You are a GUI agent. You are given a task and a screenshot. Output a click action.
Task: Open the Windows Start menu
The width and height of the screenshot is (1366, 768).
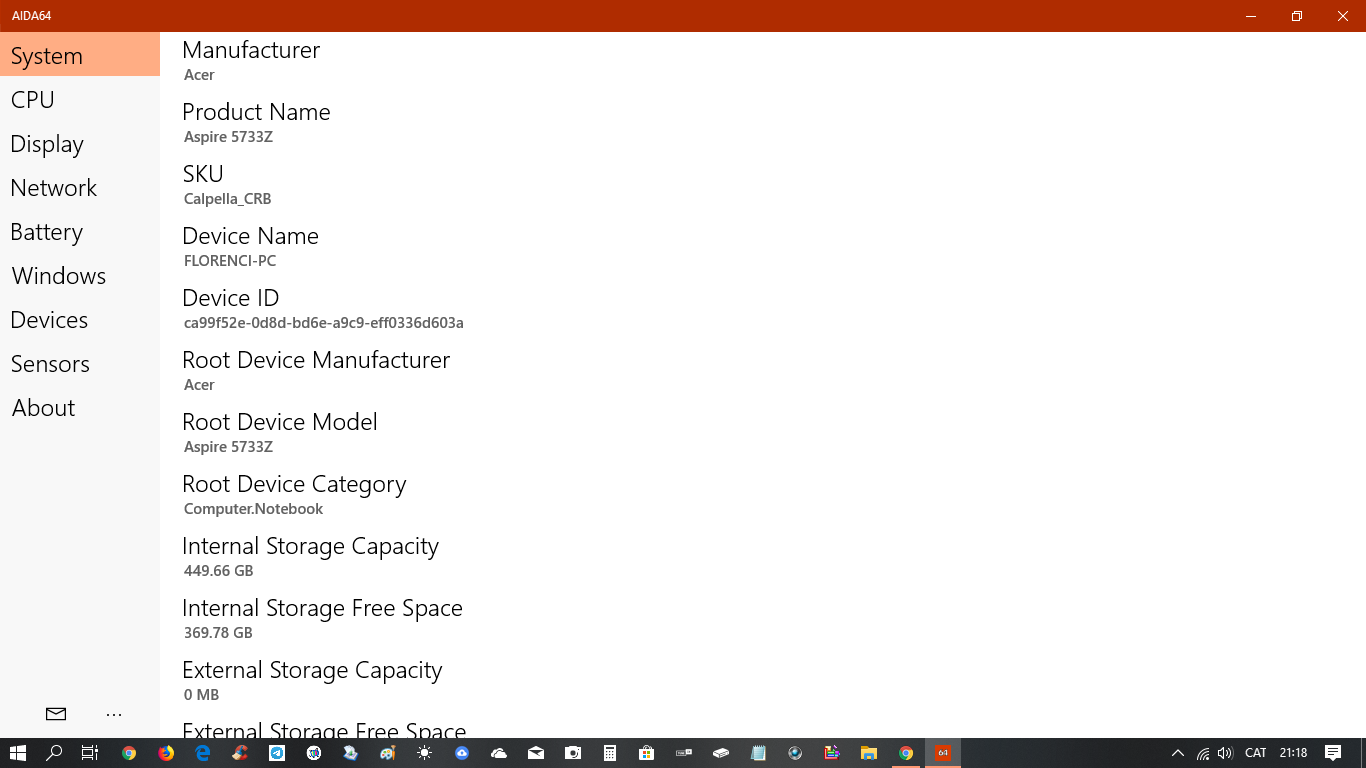pos(18,753)
